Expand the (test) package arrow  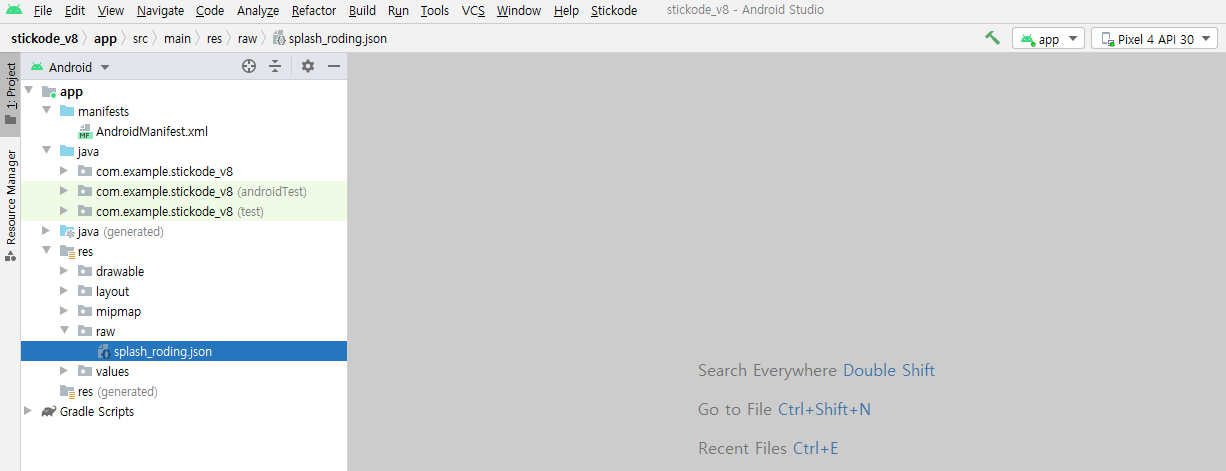[x=65, y=211]
